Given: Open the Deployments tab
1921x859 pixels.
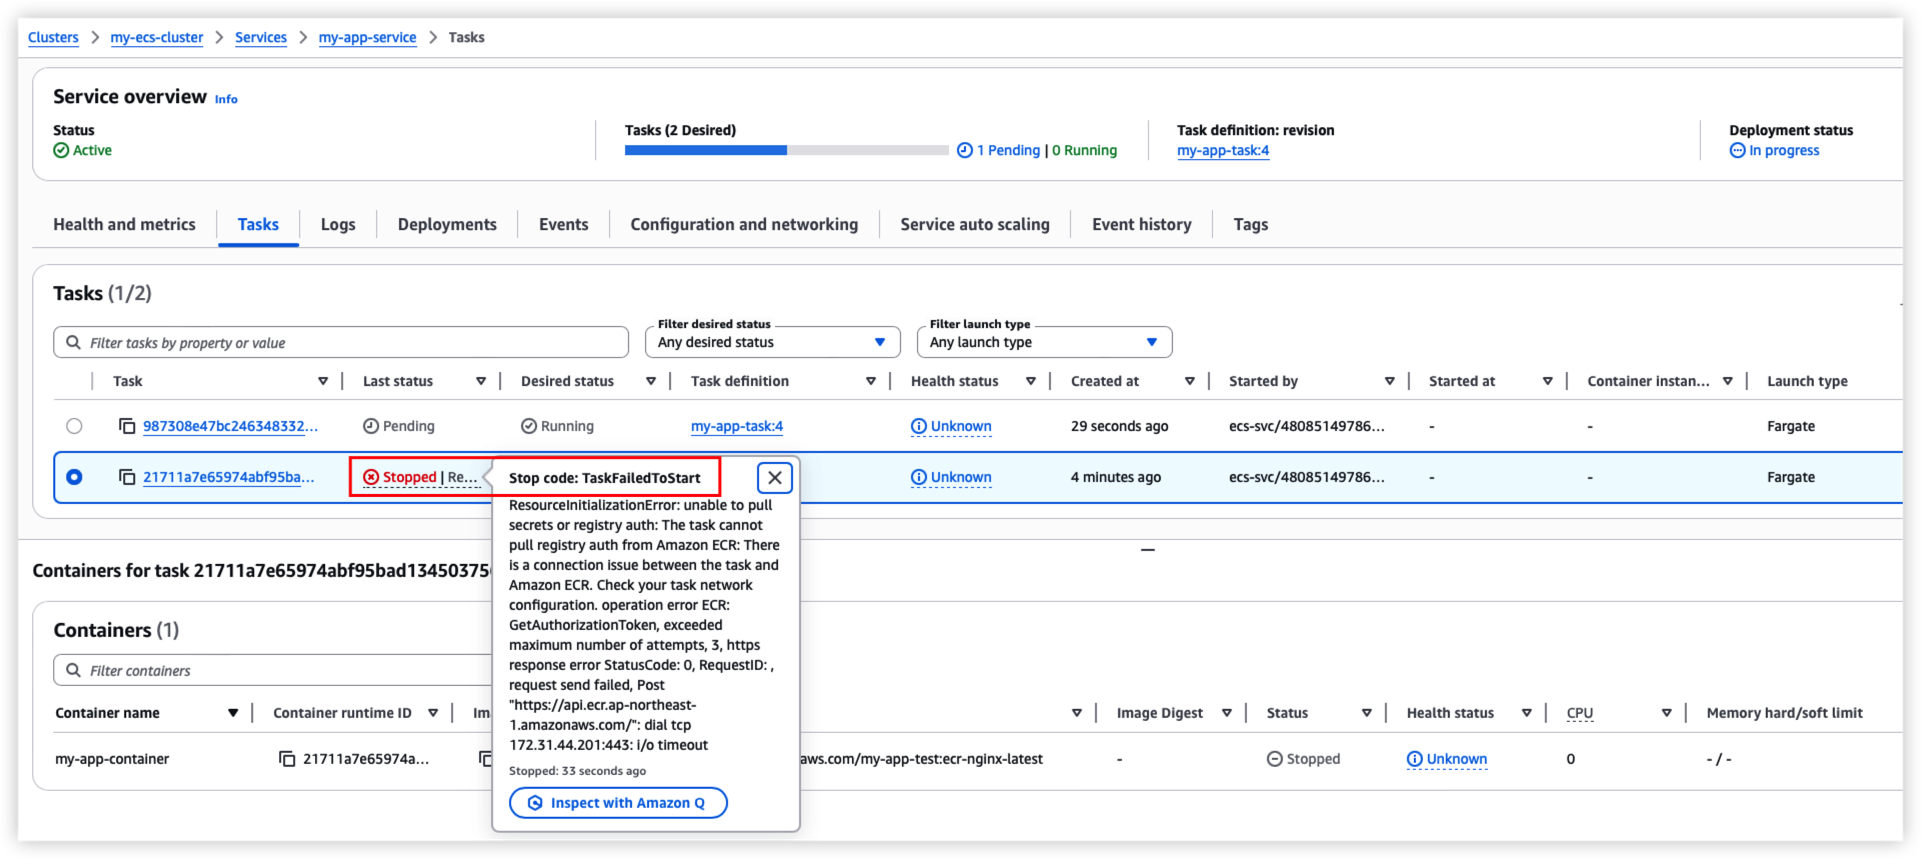Looking at the screenshot, I should [x=447, y=225].
